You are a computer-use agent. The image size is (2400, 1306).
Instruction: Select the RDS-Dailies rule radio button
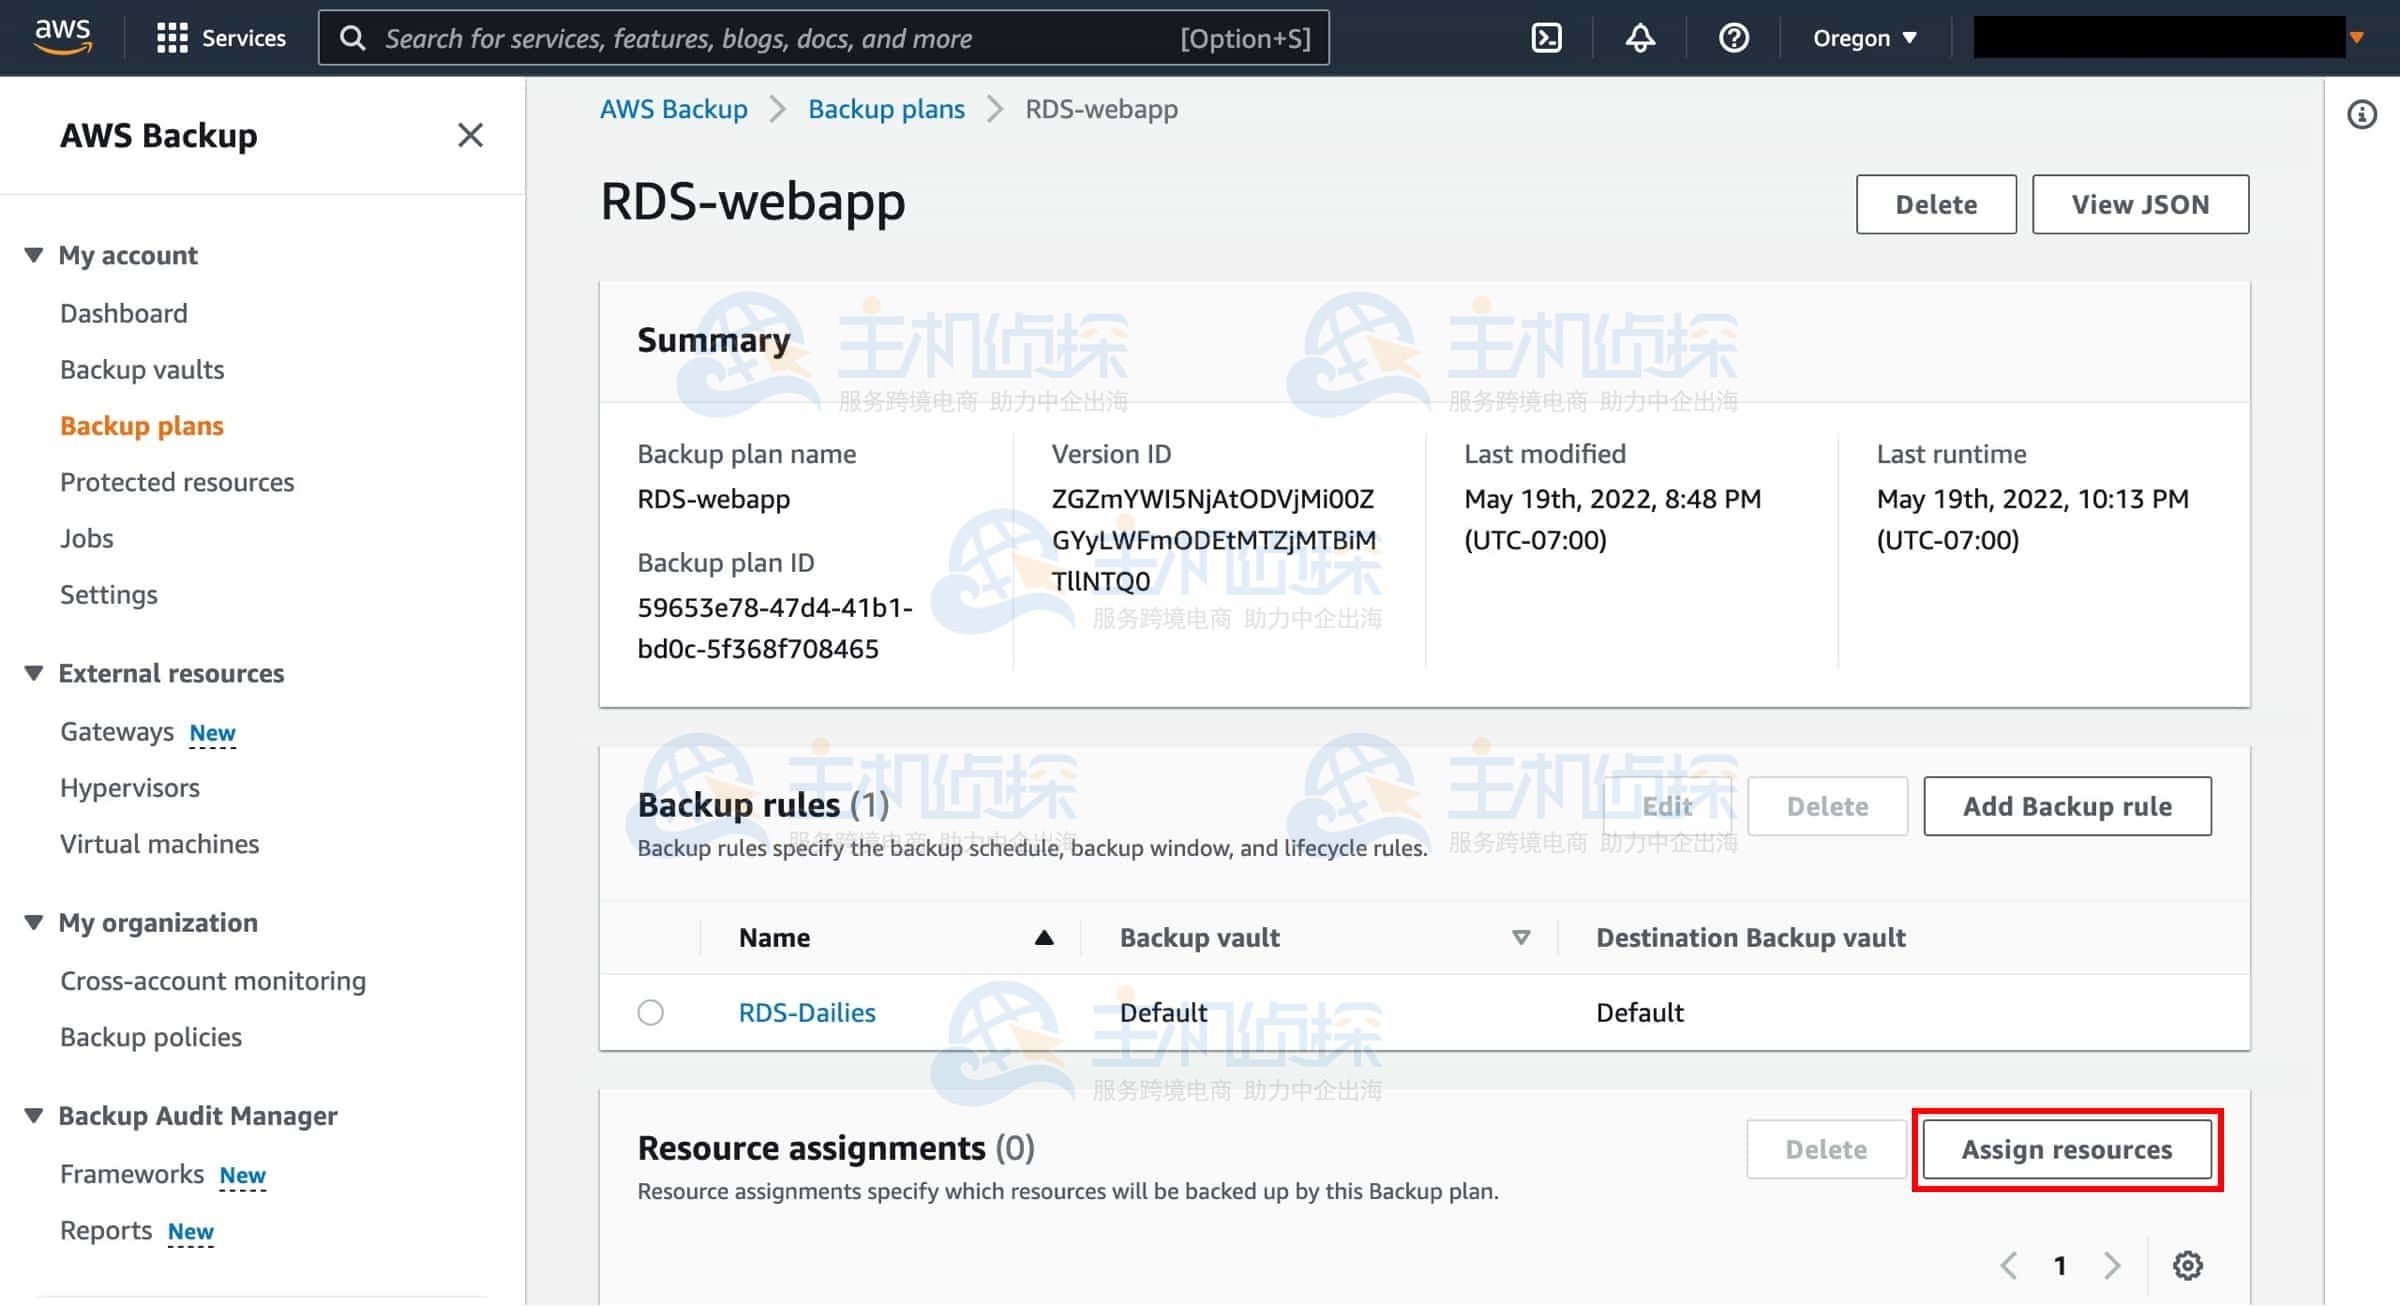tap(650, 1012)
